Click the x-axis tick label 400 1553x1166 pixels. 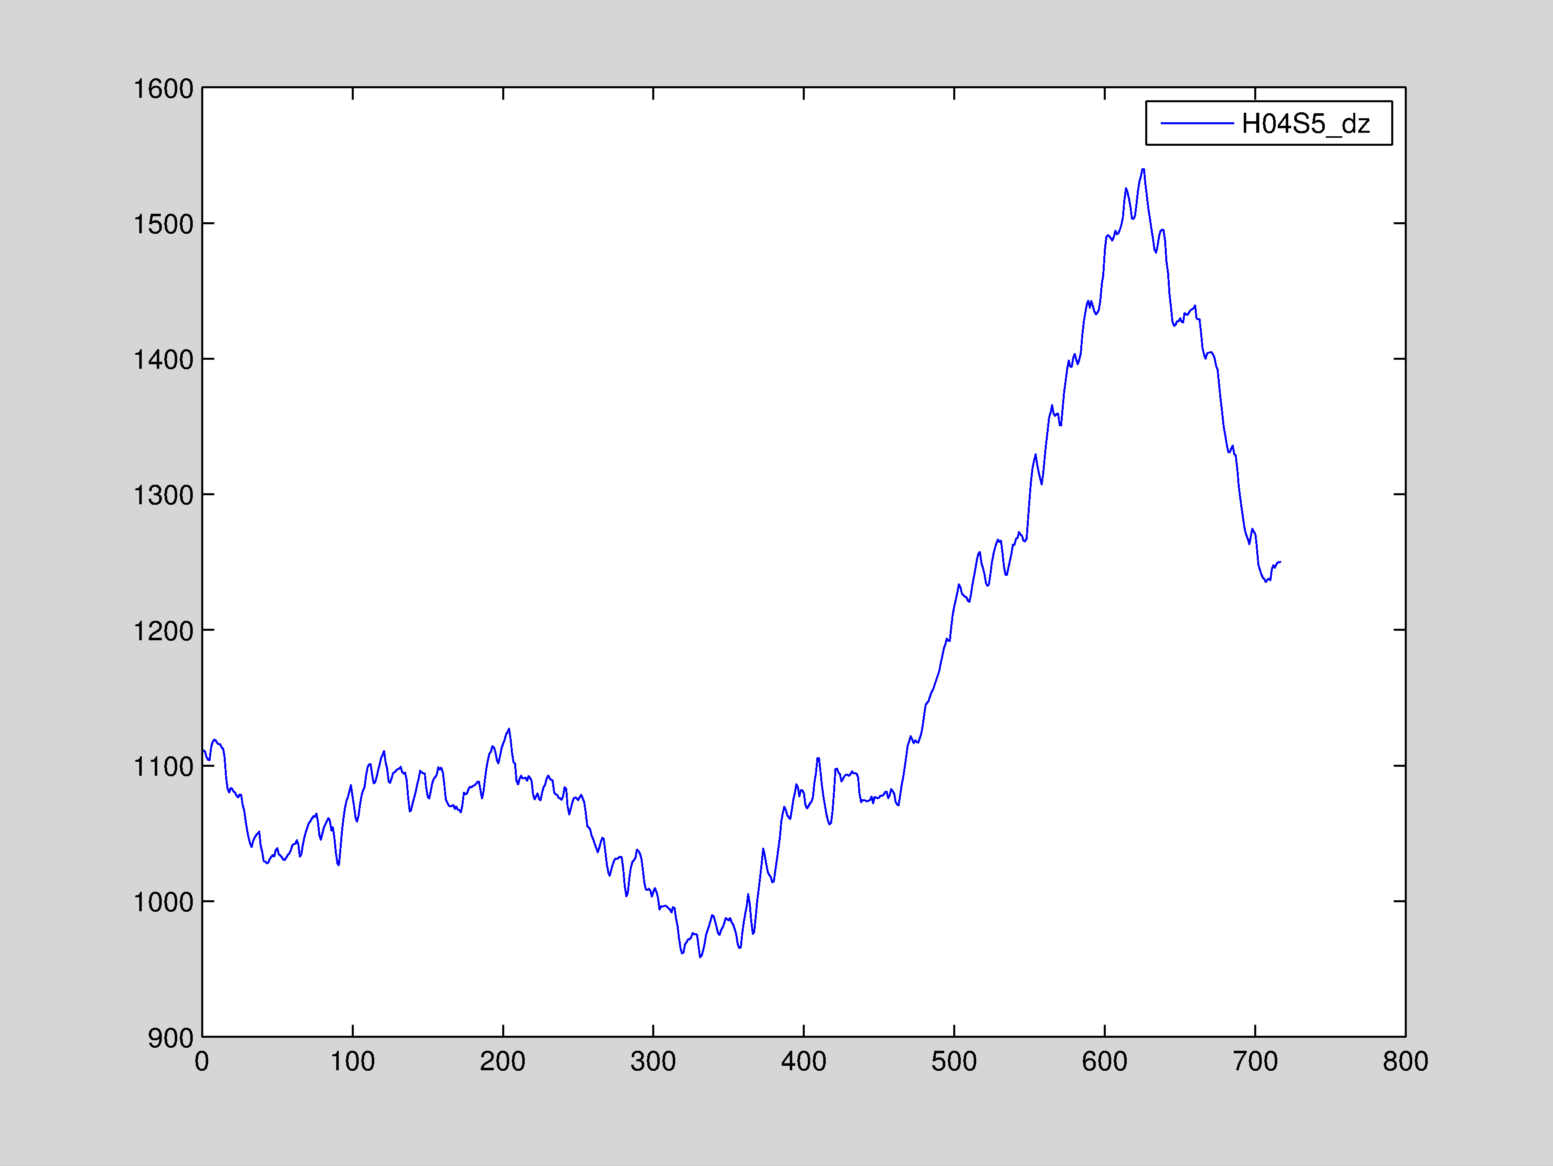(x=804, y=1062)
